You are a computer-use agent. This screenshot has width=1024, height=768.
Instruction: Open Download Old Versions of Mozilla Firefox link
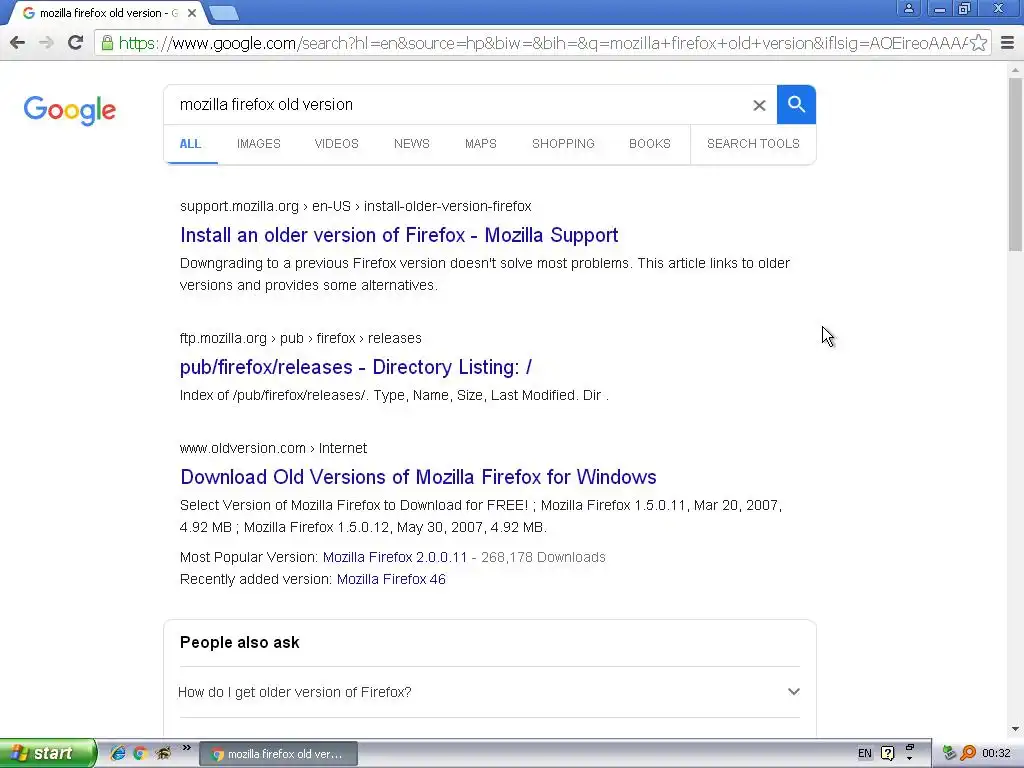point(419,477)
